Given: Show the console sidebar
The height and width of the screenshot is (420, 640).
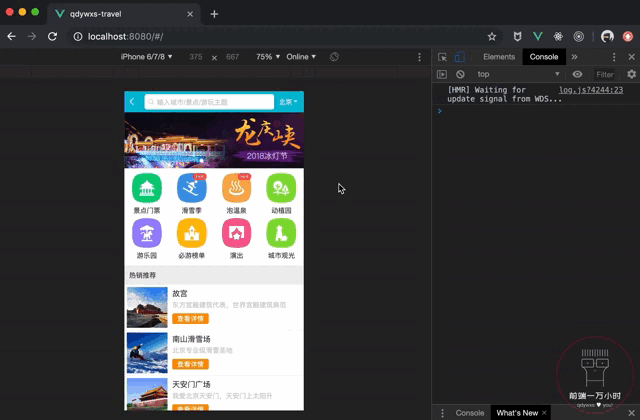Looking at the screenshot, I should click(x=442, y=74).
